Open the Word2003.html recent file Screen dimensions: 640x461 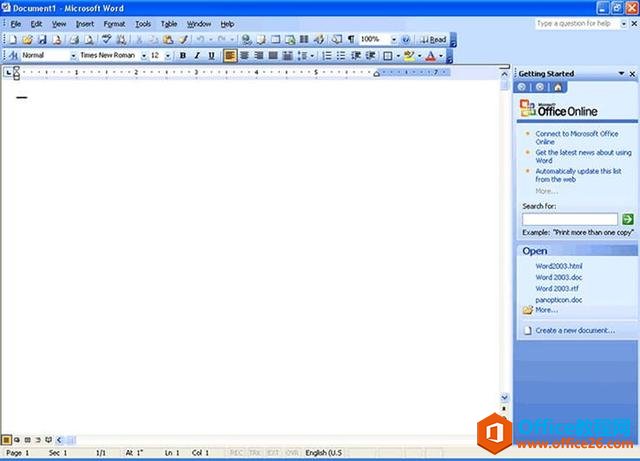[x=559, y=266]
